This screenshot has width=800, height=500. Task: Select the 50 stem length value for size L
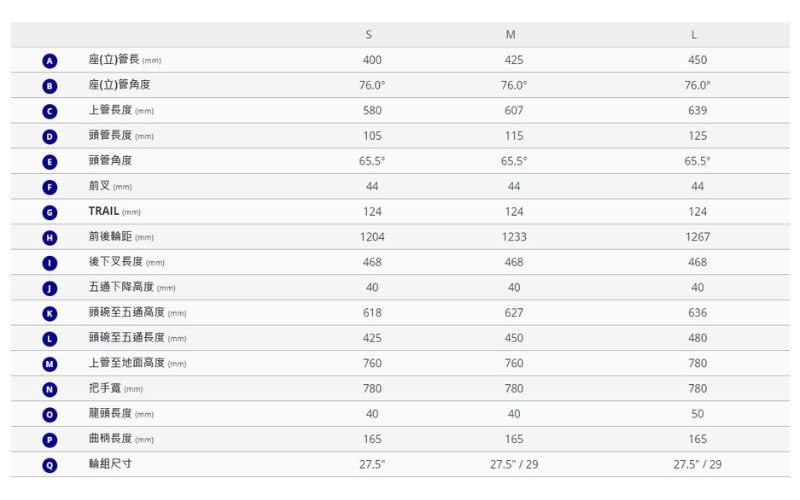tap(697, 414)
